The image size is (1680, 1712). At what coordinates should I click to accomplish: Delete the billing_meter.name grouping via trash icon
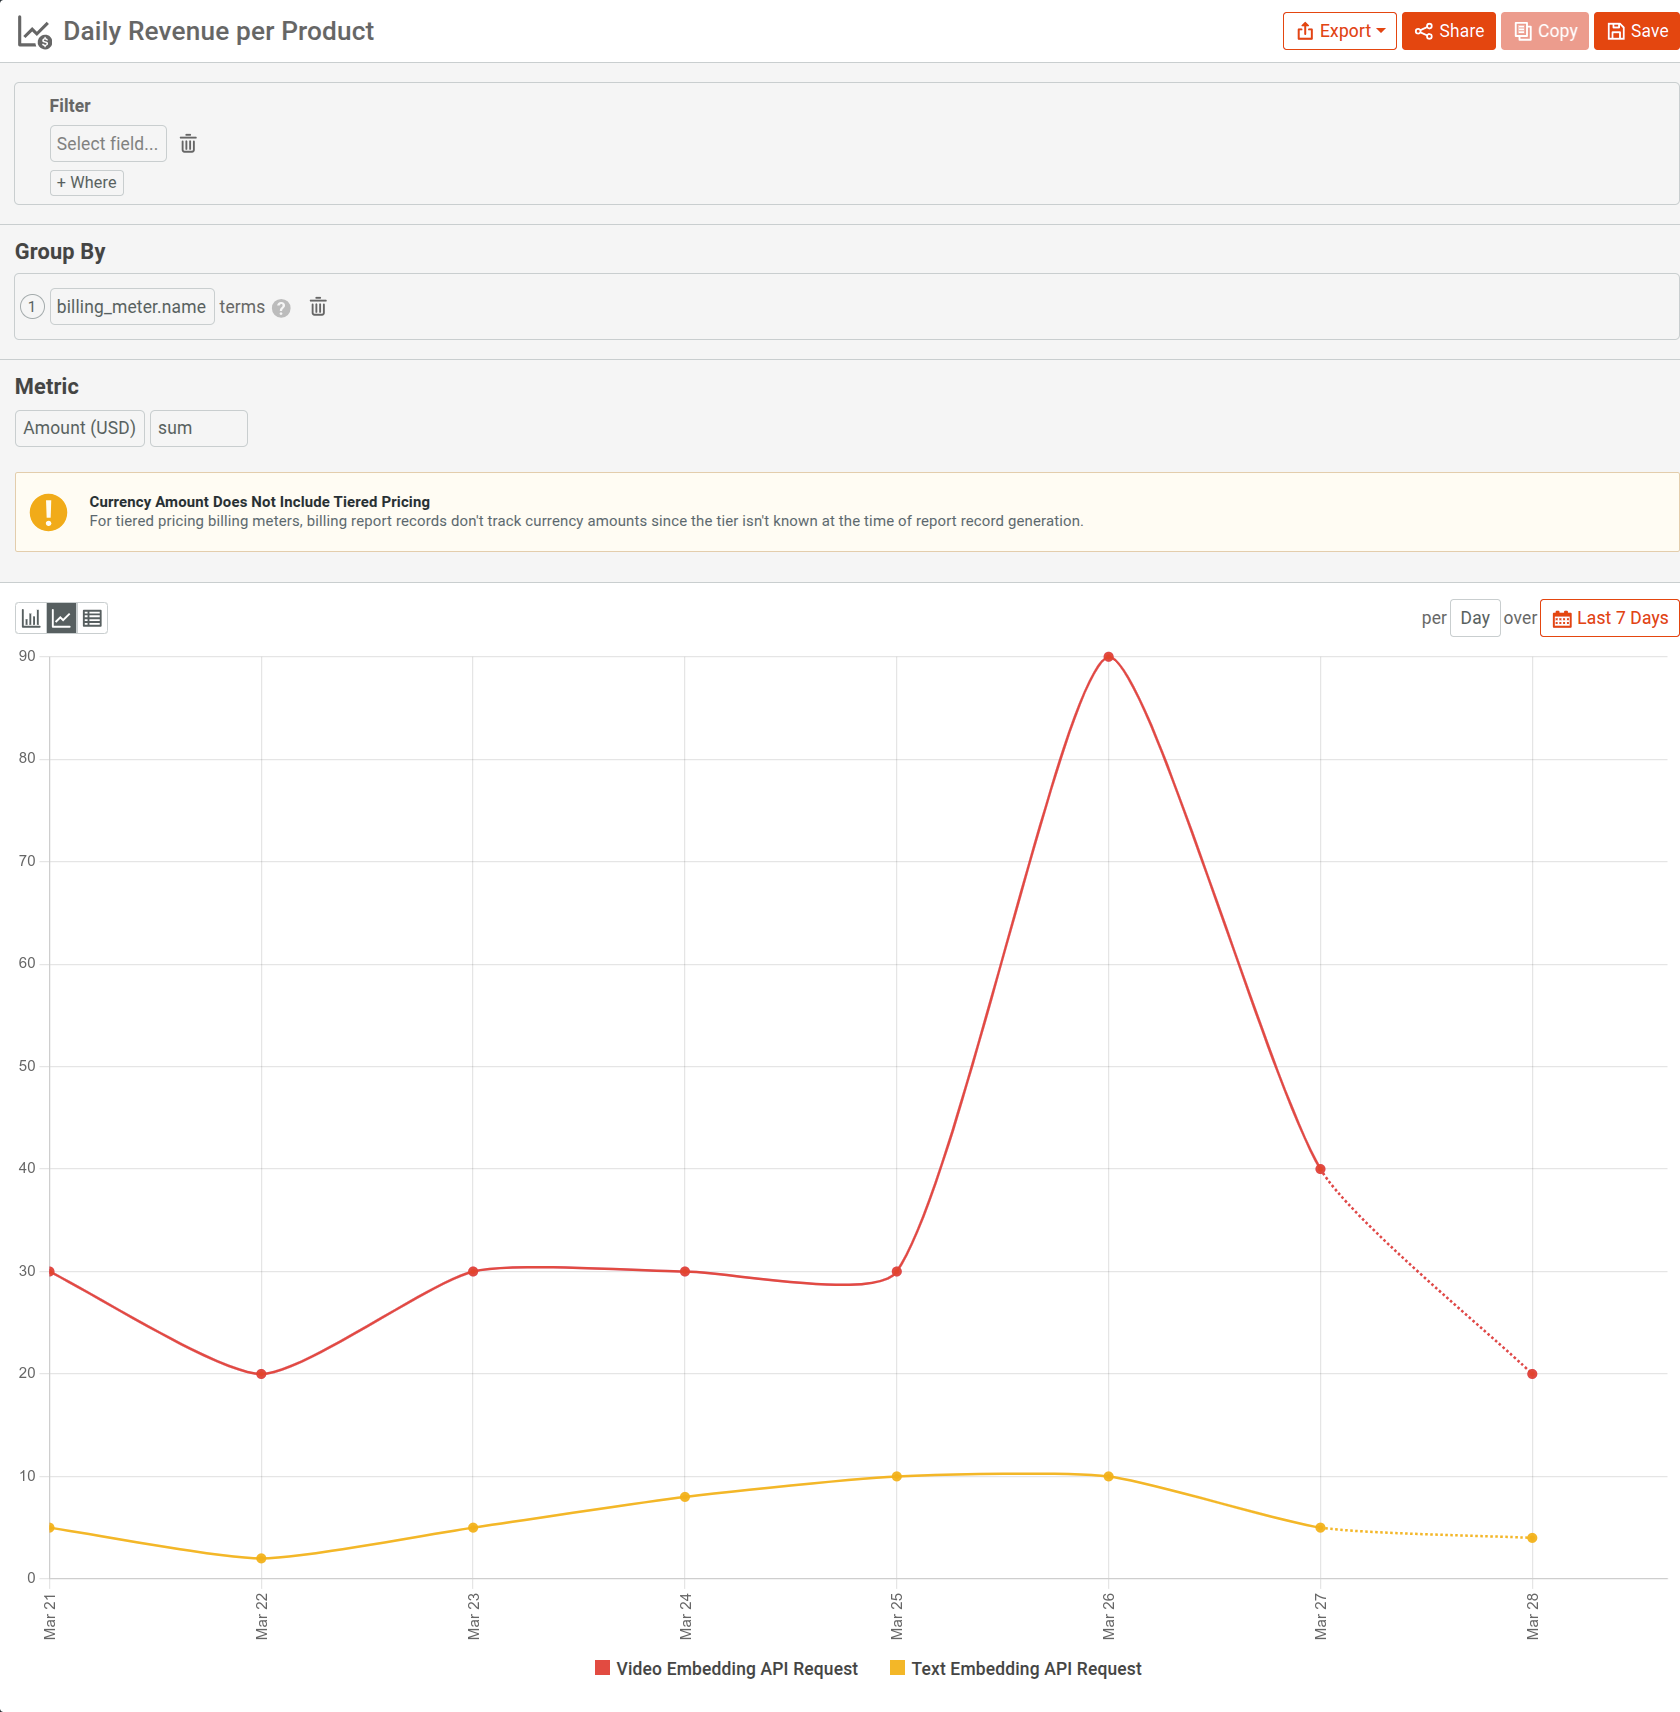(318, 306)
